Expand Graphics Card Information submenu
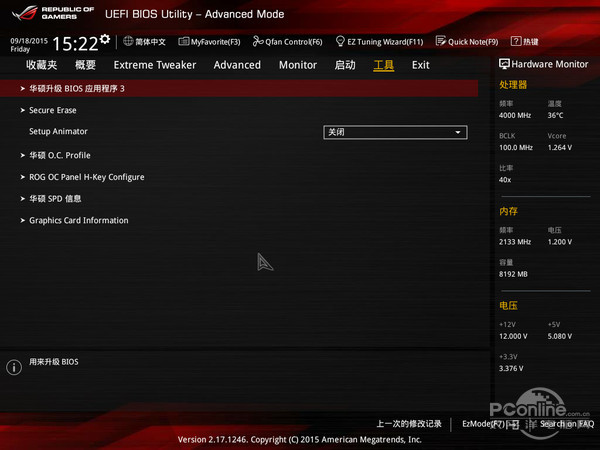The height and width of the screenshot is (450, 600). [x=78, y=220]
